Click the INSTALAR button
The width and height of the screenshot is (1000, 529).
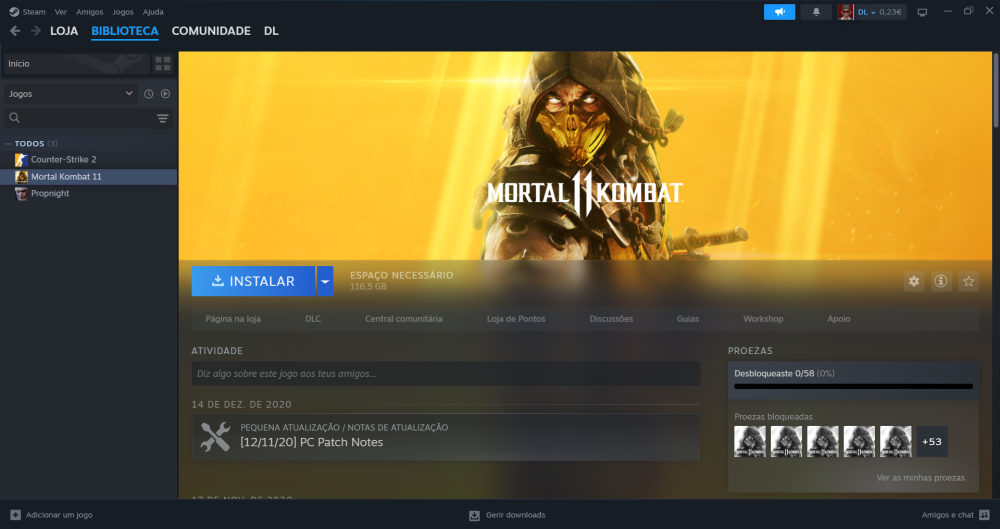[253, 281]
